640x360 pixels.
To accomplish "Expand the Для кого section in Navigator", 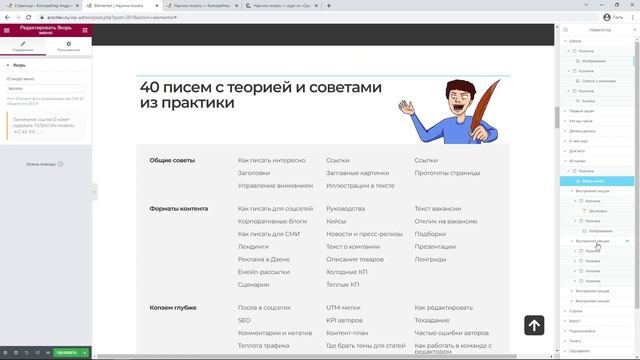I will coord(565,151).
